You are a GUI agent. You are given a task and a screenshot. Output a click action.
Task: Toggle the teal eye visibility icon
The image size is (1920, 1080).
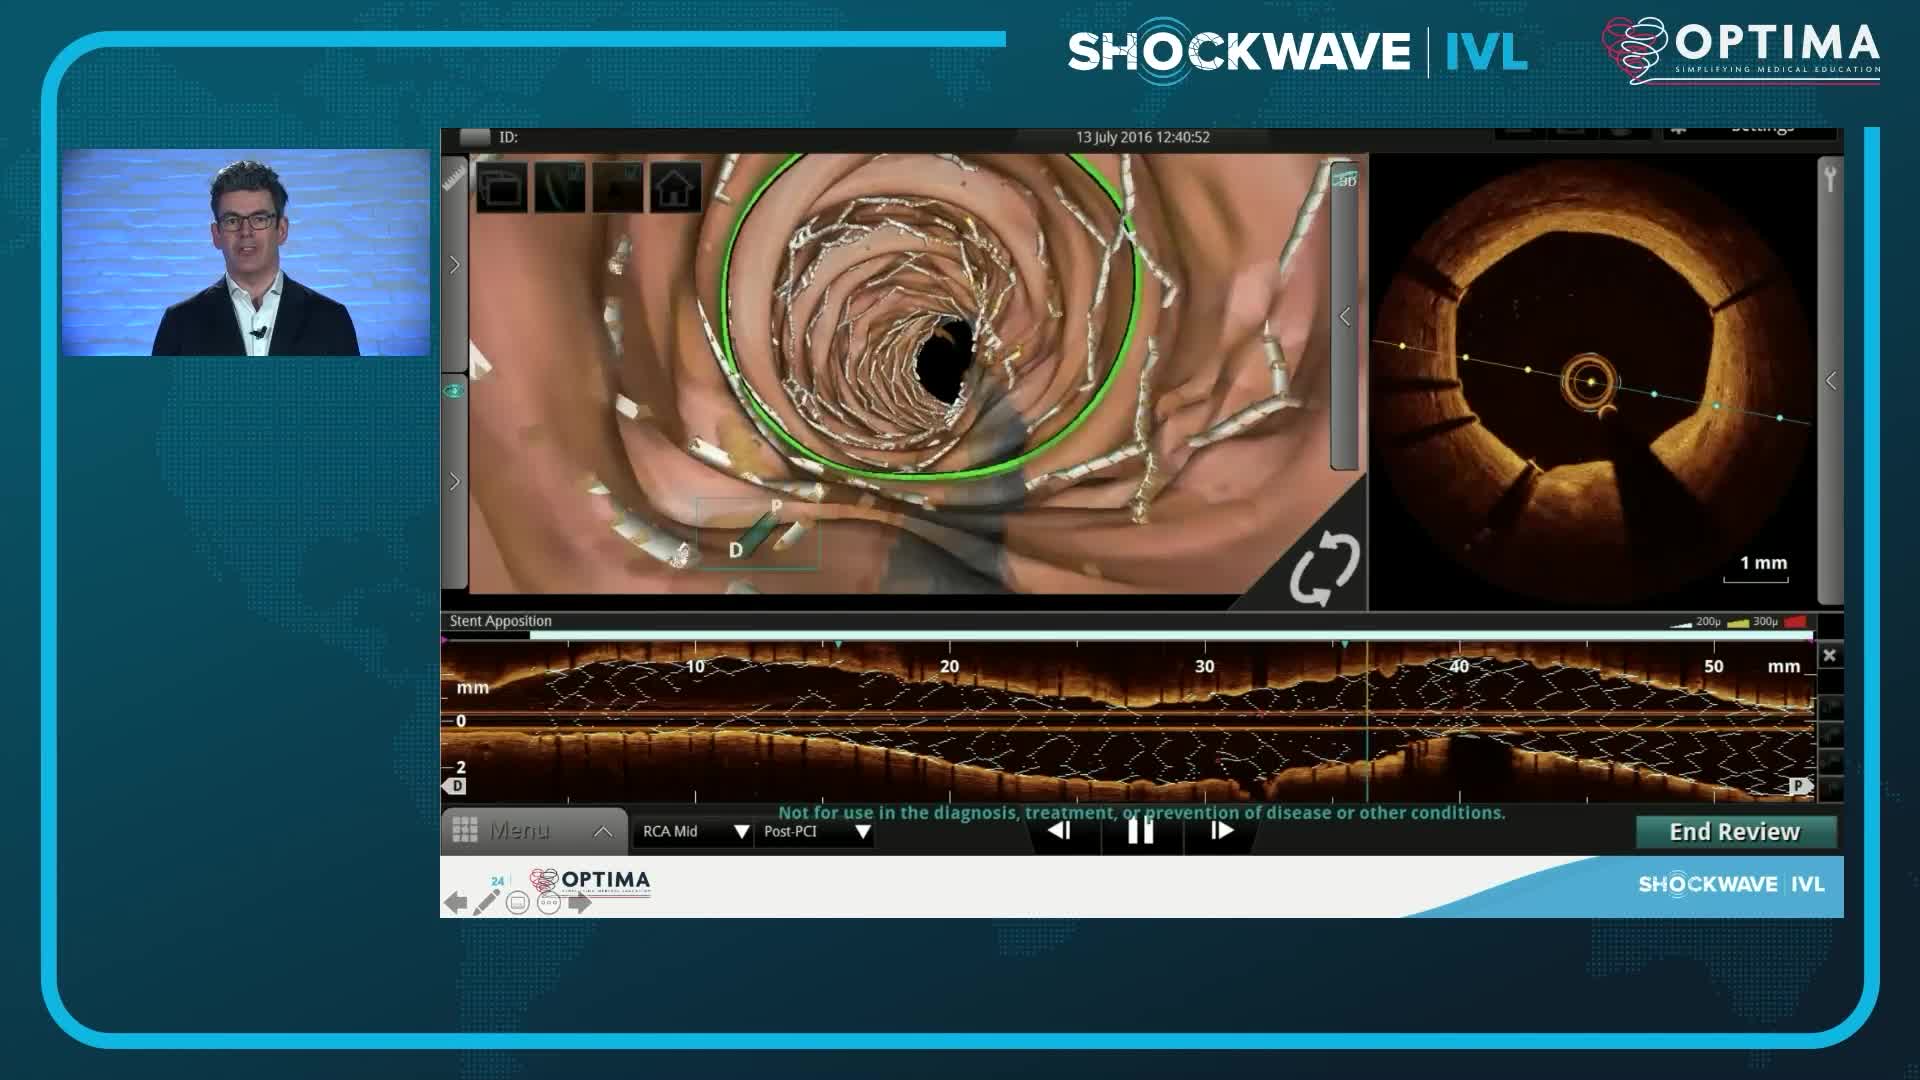point(454,390)
